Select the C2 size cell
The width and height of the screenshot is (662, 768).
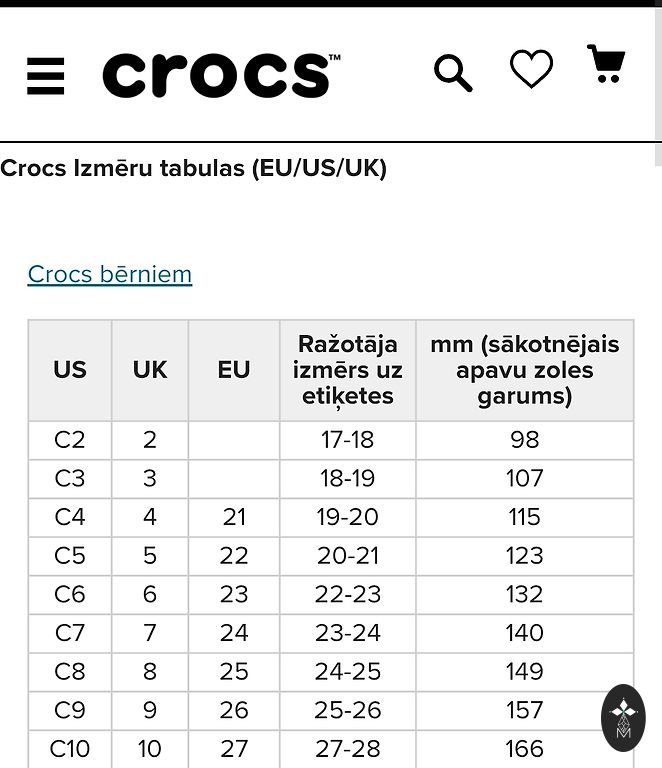(70, 439)
